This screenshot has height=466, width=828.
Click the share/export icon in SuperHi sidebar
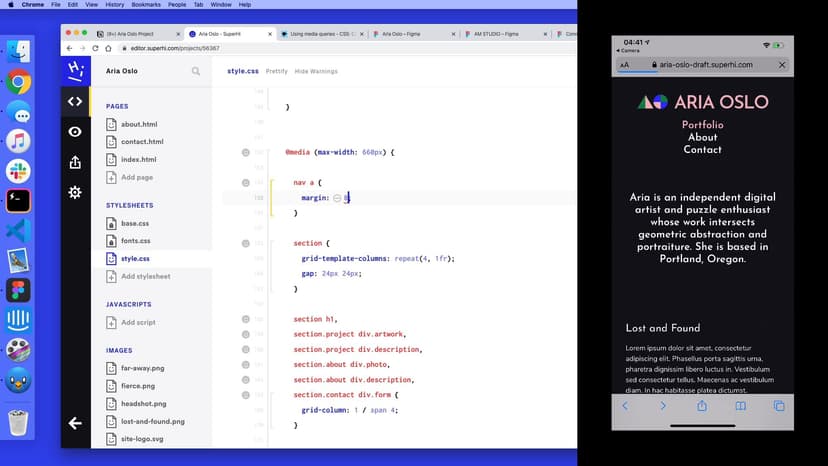75,162
